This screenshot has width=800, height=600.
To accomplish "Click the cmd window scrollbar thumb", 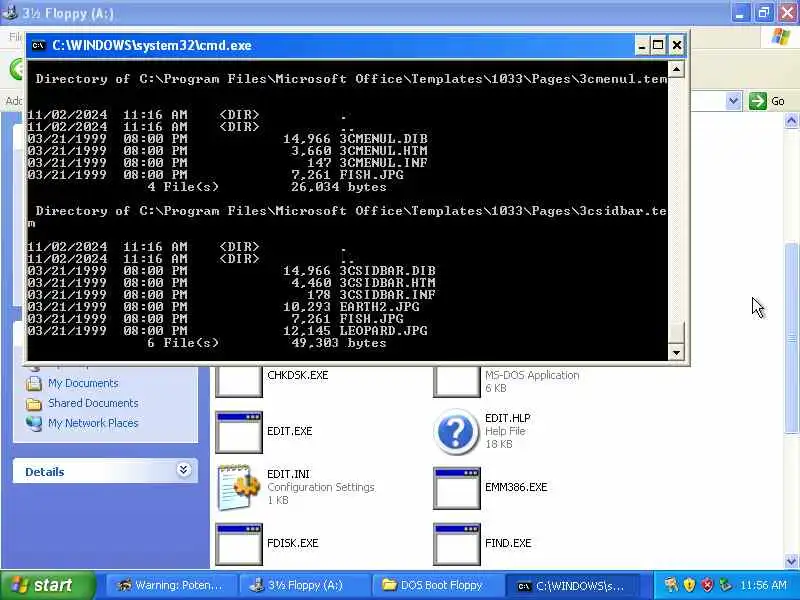I will [x=676, y=333].
